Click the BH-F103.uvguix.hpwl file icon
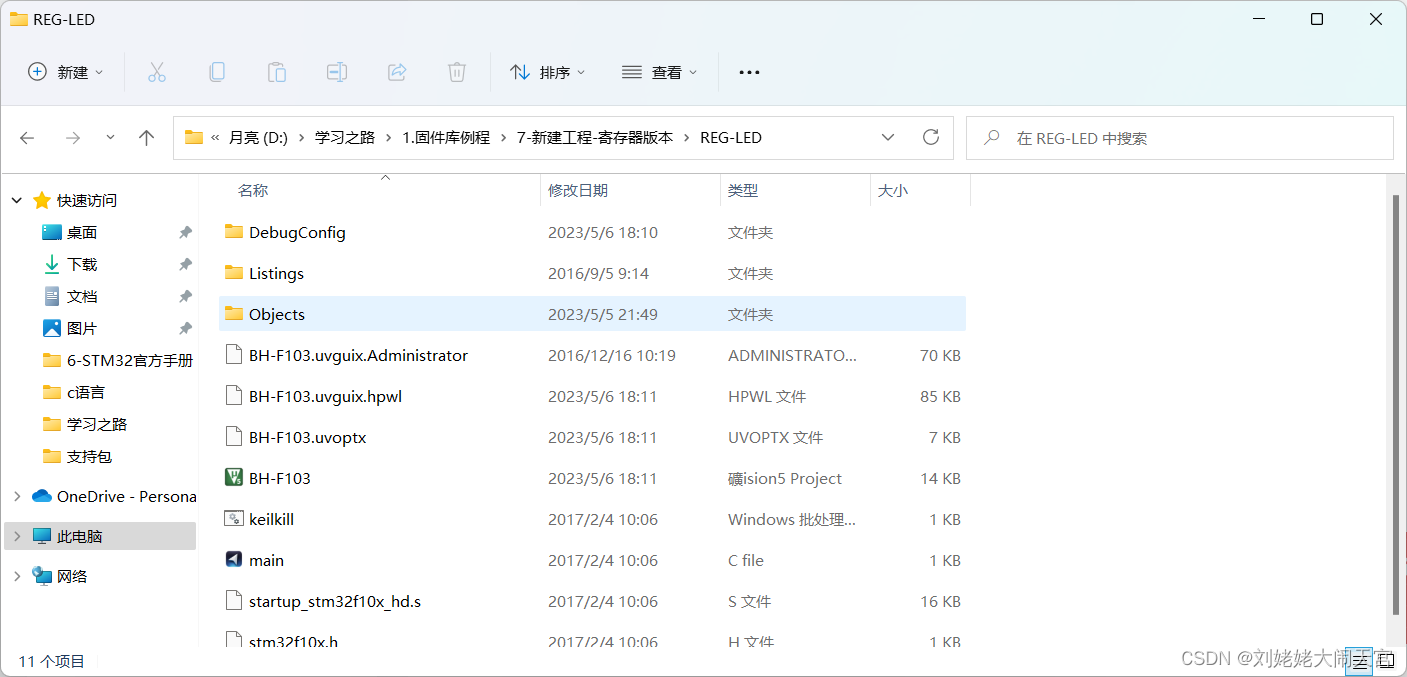This screenshot has width=1407, height=677. 234,396
